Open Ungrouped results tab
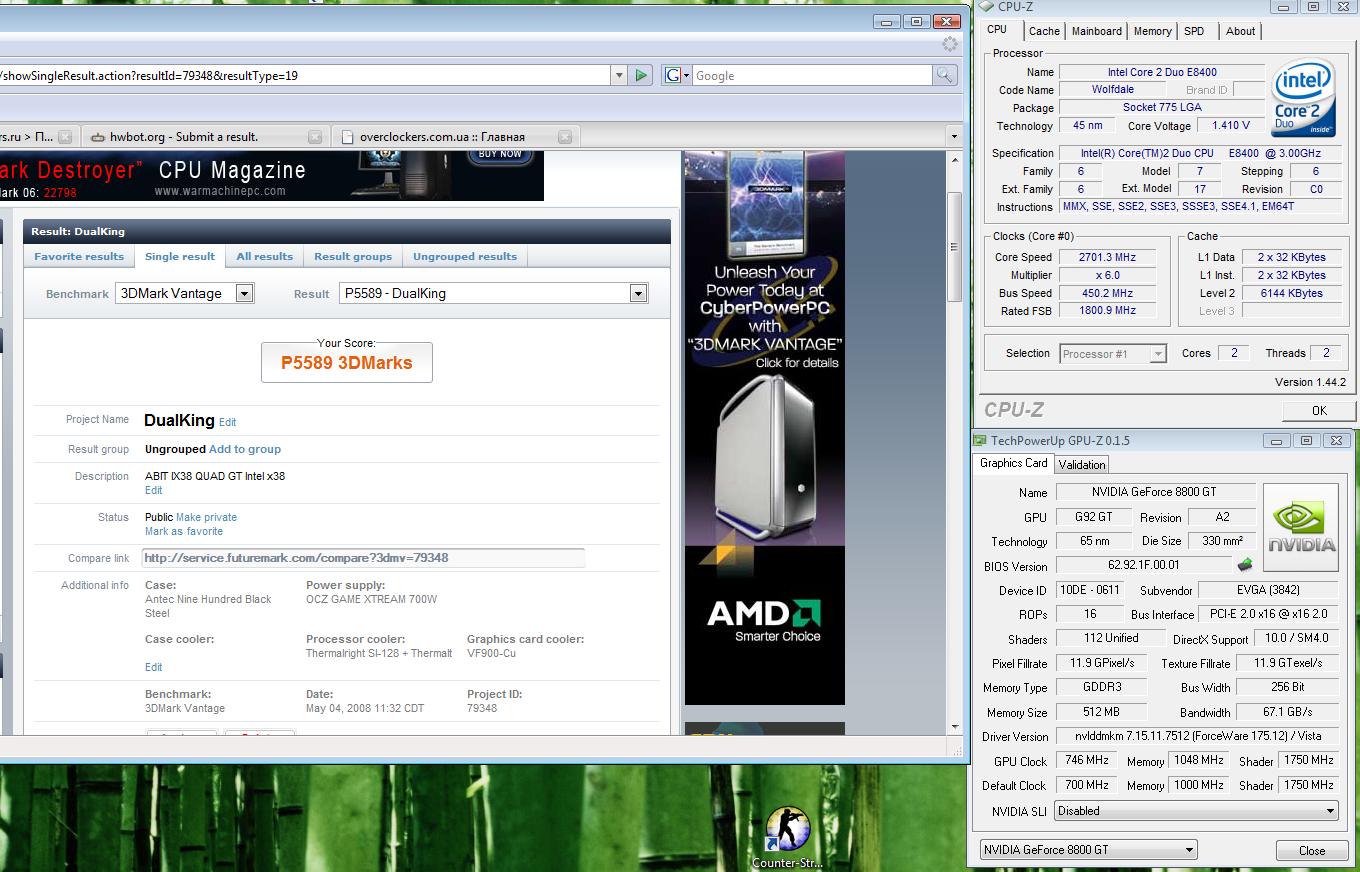 tap(465, 256)
